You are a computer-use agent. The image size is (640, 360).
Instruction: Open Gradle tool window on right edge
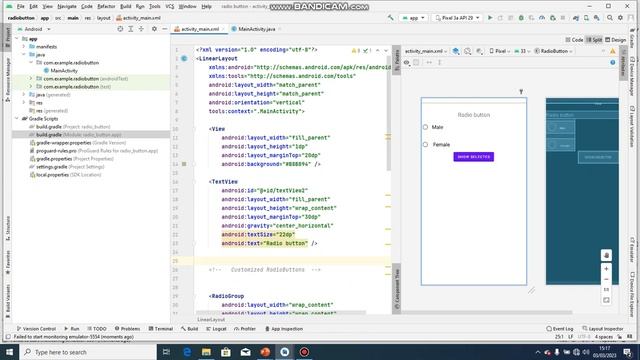tap(632, 38)
